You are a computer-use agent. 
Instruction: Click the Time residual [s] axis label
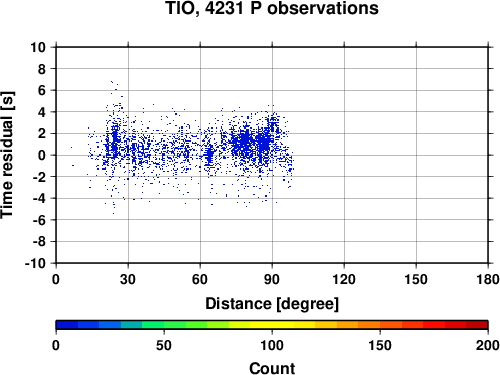8,155
